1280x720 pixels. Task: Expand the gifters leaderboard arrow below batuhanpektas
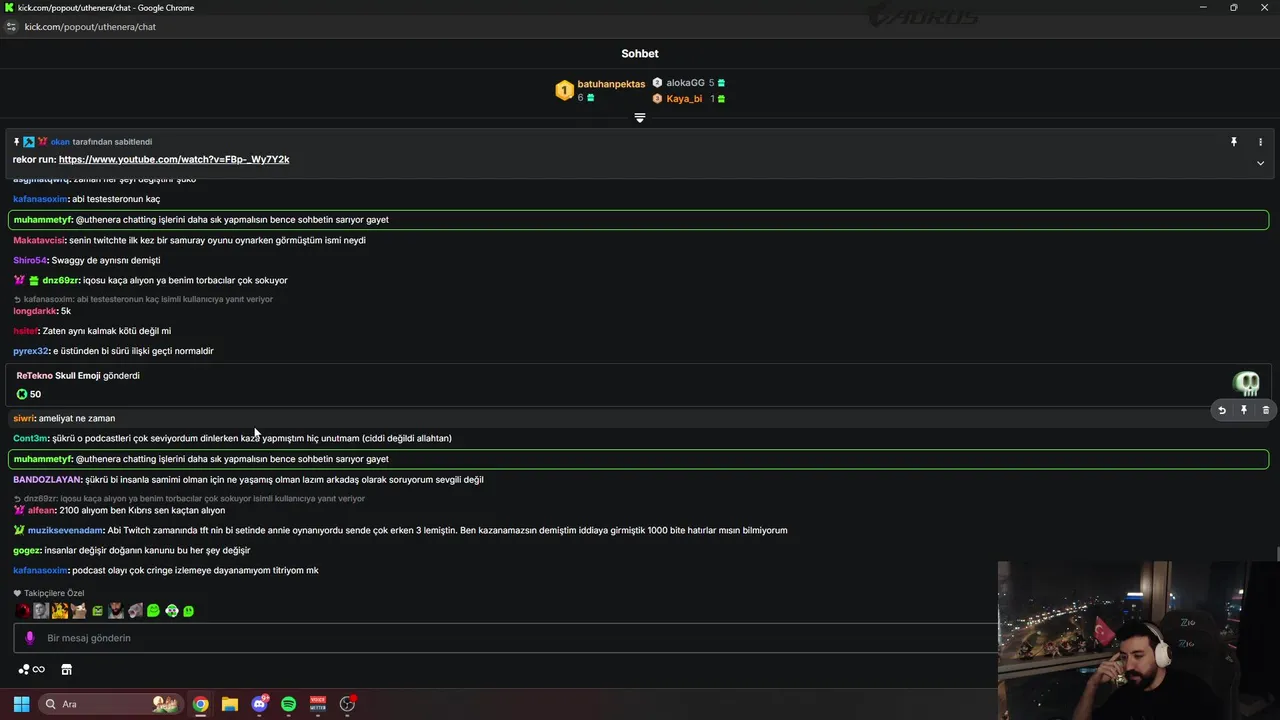[640, 118]
